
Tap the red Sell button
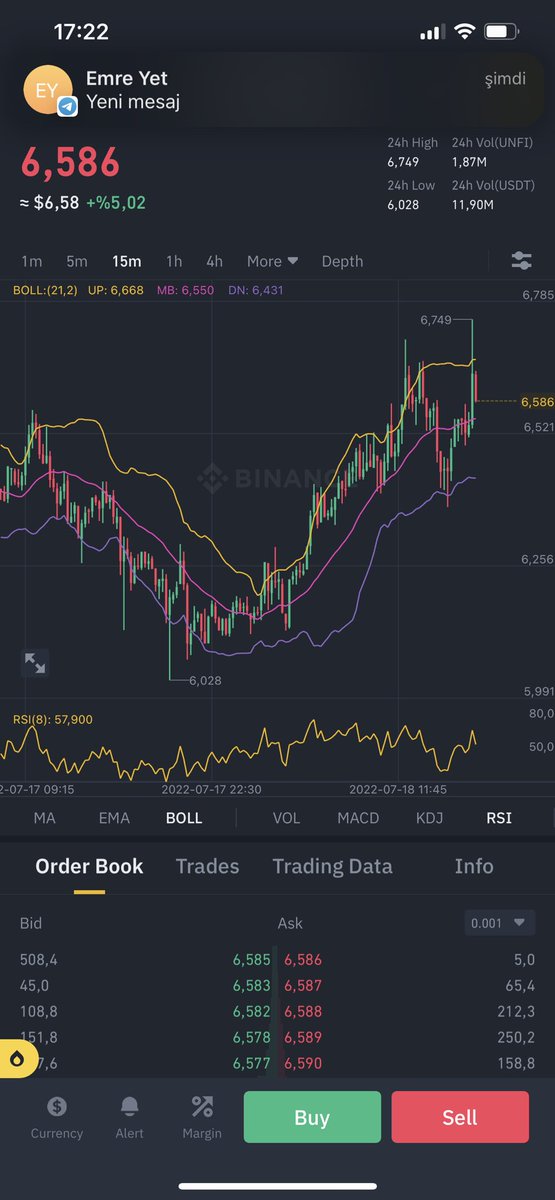pyautogui.click(x=460, y=1117)
